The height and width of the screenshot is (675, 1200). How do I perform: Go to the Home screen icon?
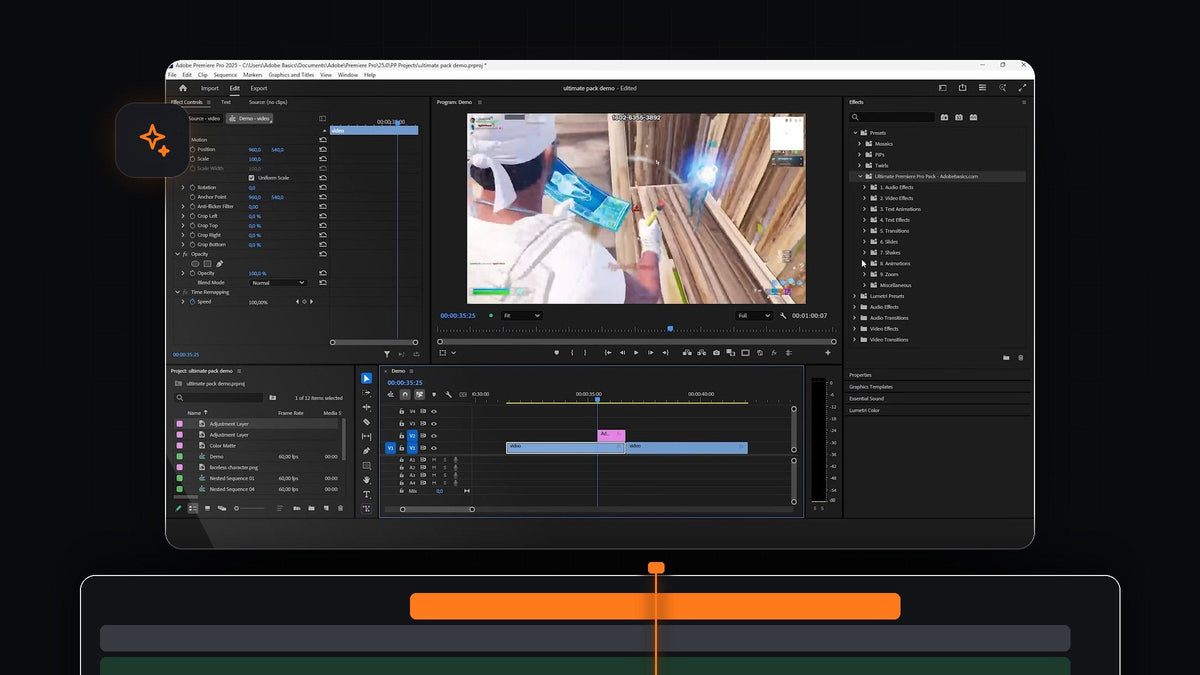[183, 88]
